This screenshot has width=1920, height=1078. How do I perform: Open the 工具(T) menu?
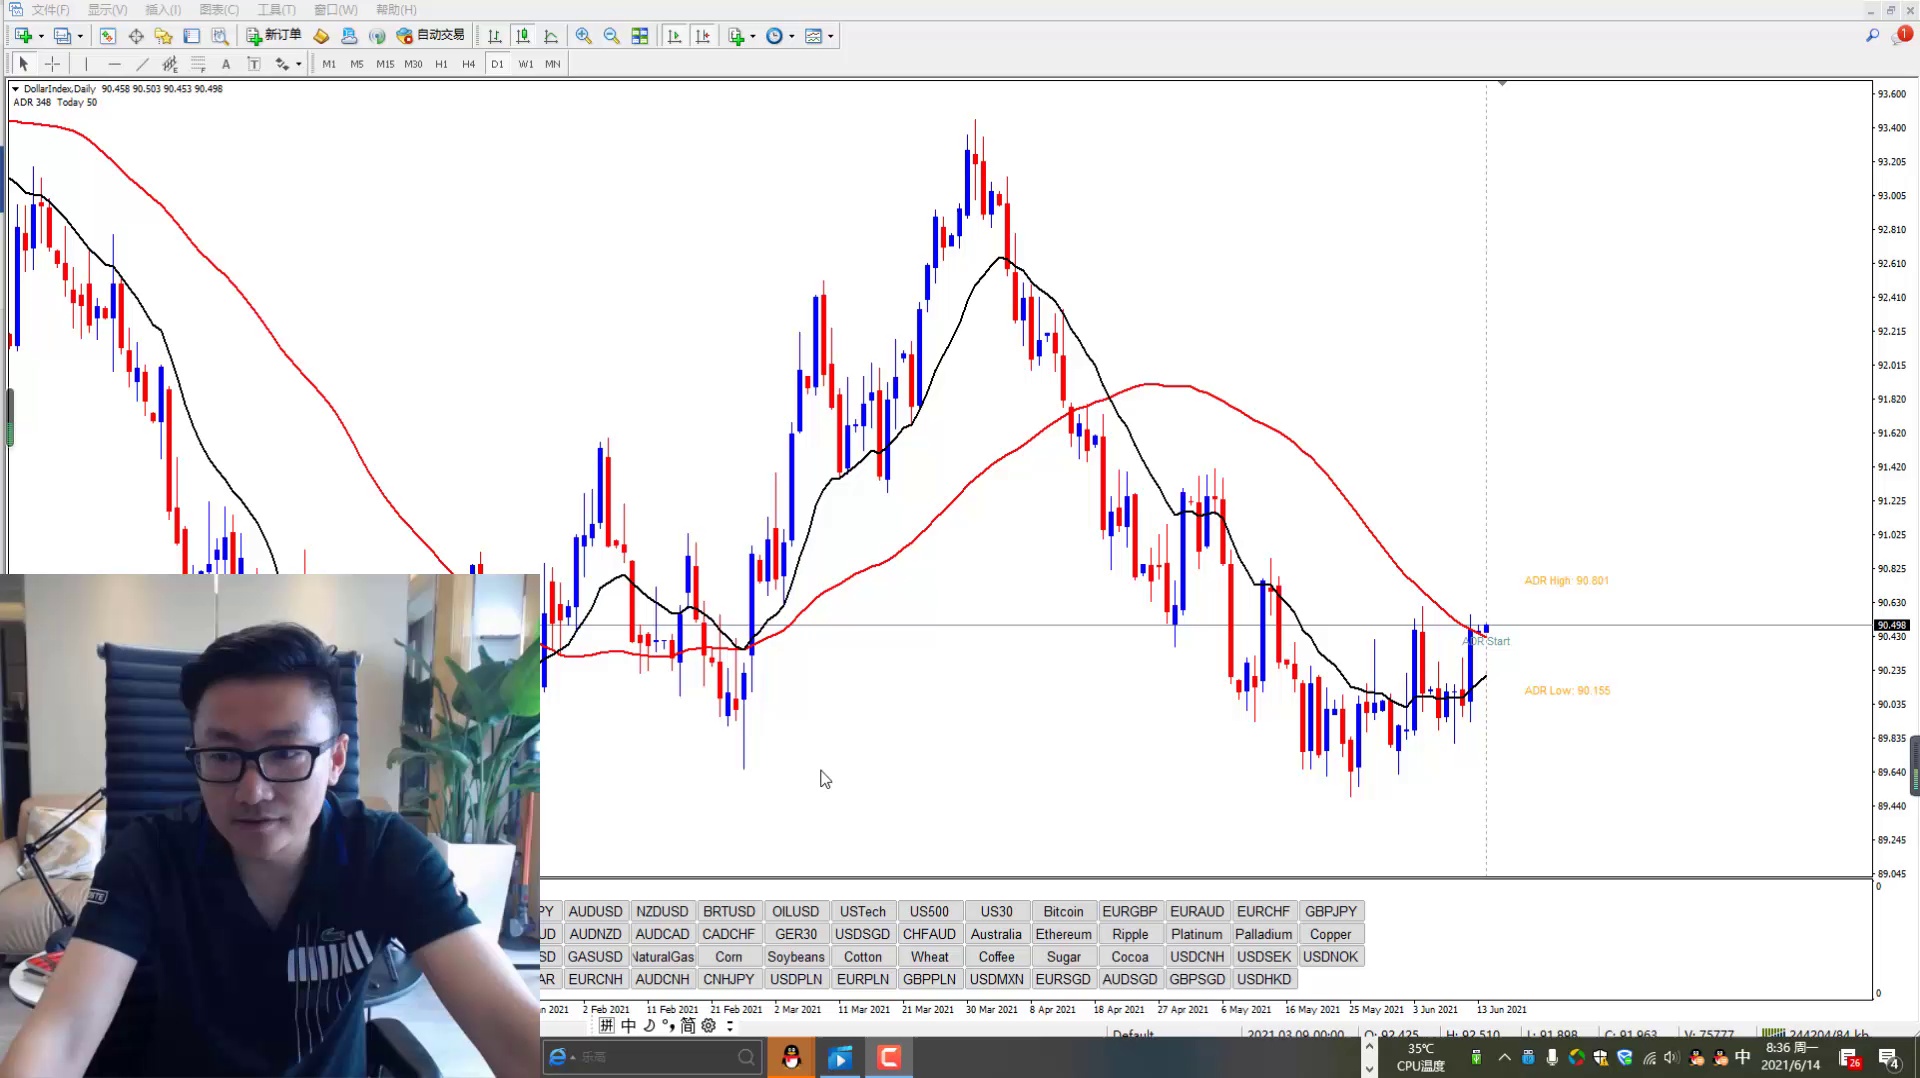tap(276, 10)
